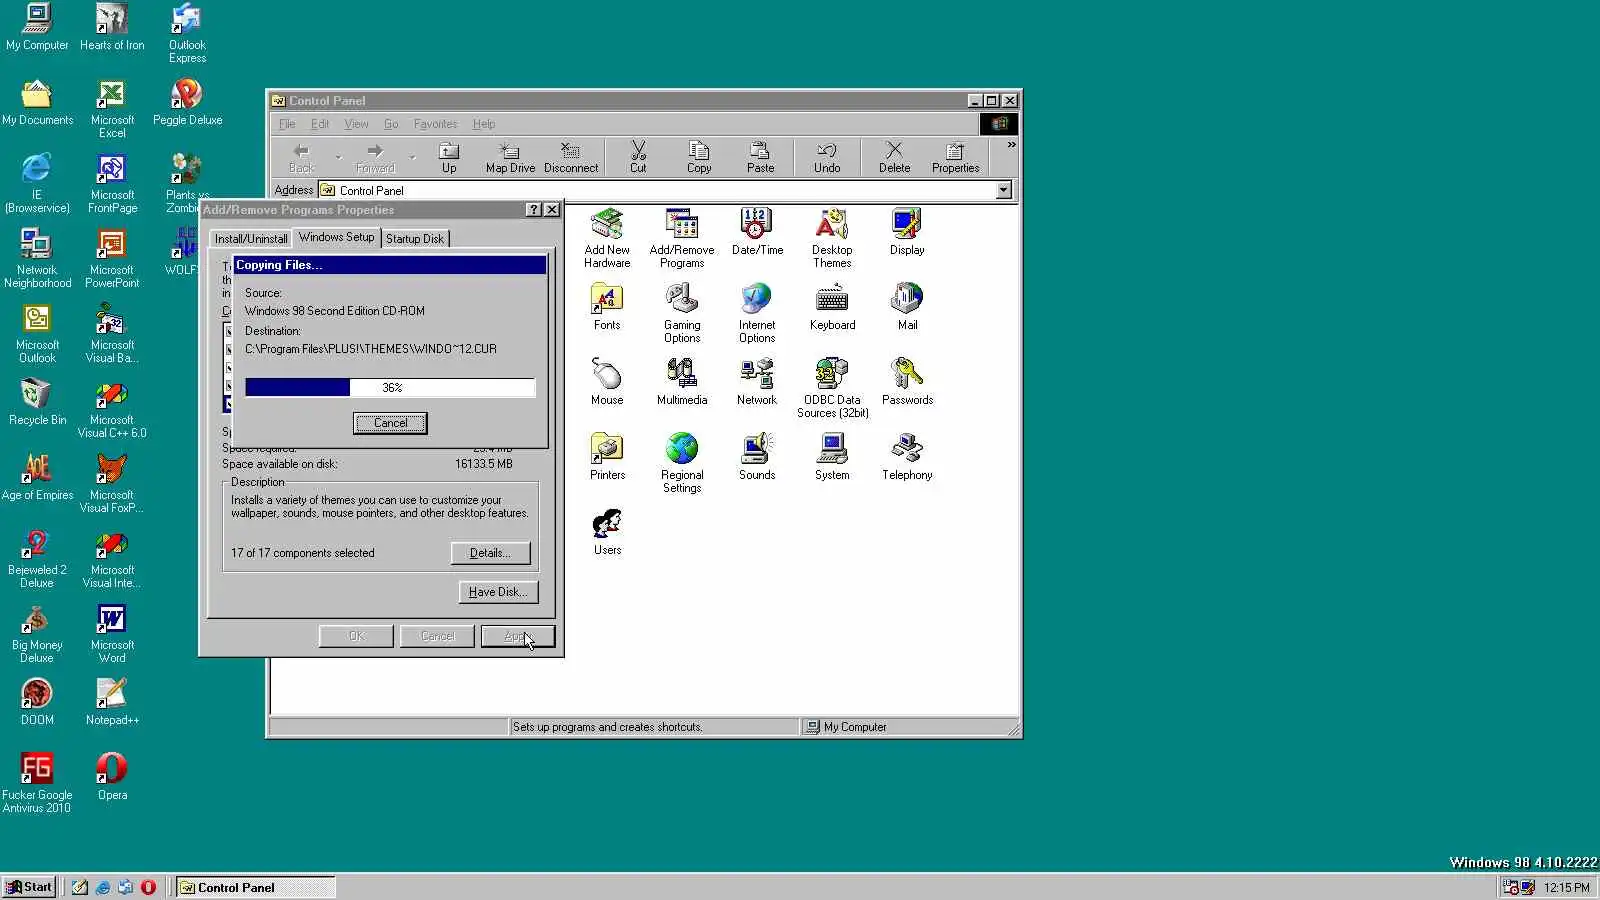Open the Favorites menu

point(435,124)
